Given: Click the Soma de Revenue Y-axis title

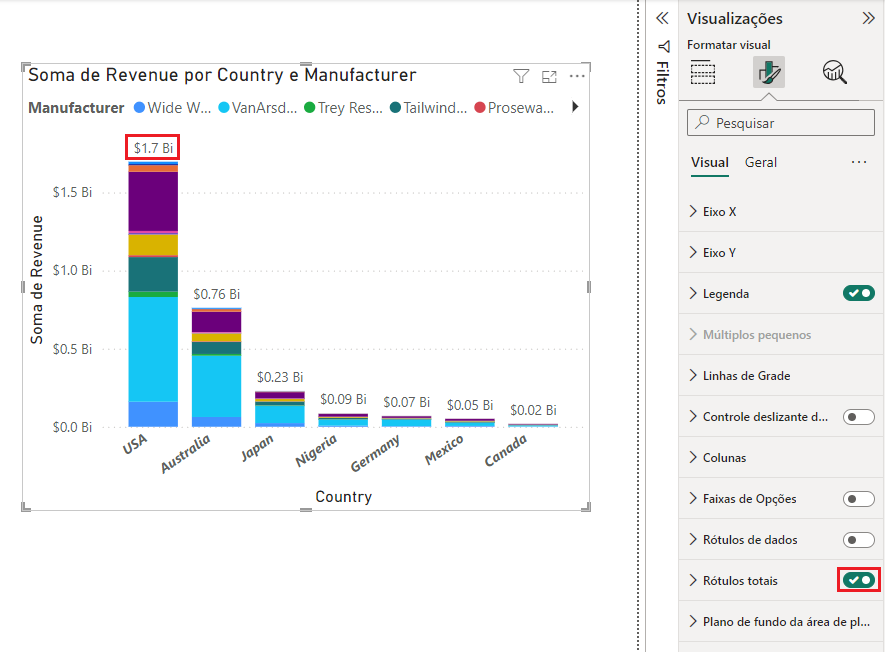Looking at the screenshot, I should [37, 279].
